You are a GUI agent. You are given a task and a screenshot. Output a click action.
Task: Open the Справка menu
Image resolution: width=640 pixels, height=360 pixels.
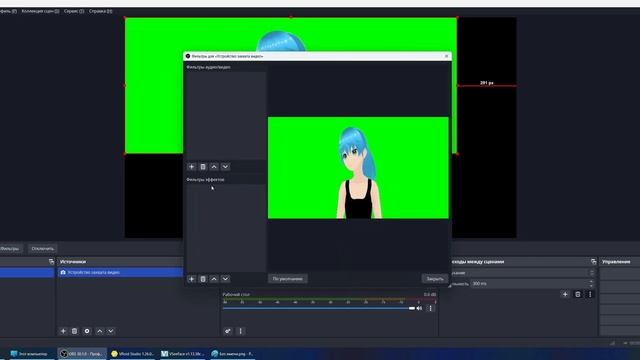(100, 11)
